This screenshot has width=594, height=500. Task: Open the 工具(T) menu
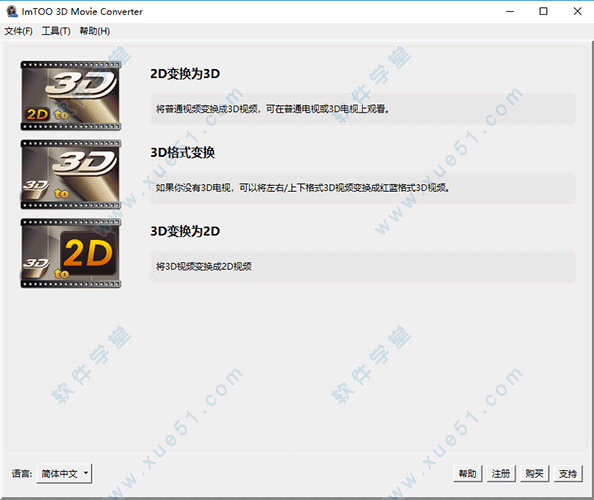click(x=56, y=31)
